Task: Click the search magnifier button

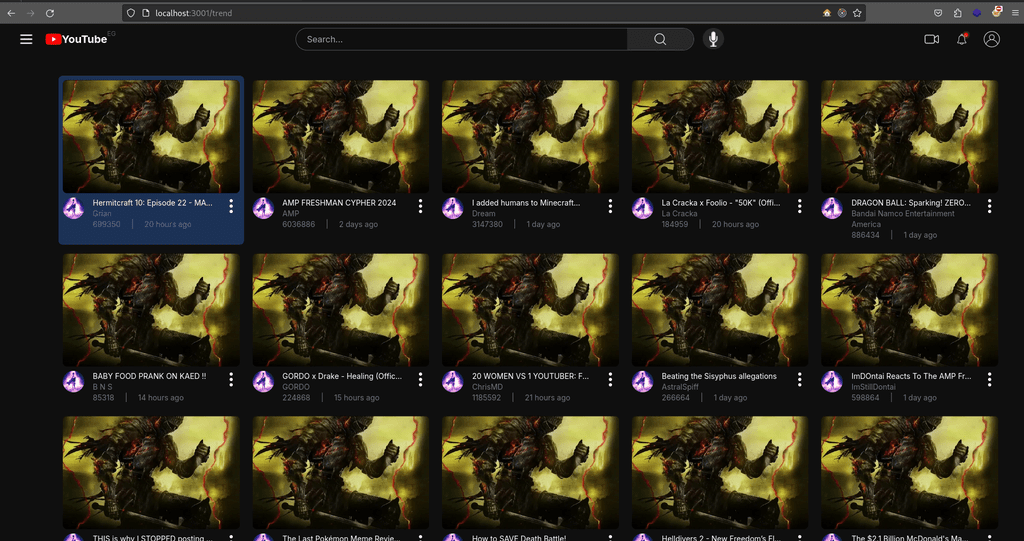Action: point(660,39)
